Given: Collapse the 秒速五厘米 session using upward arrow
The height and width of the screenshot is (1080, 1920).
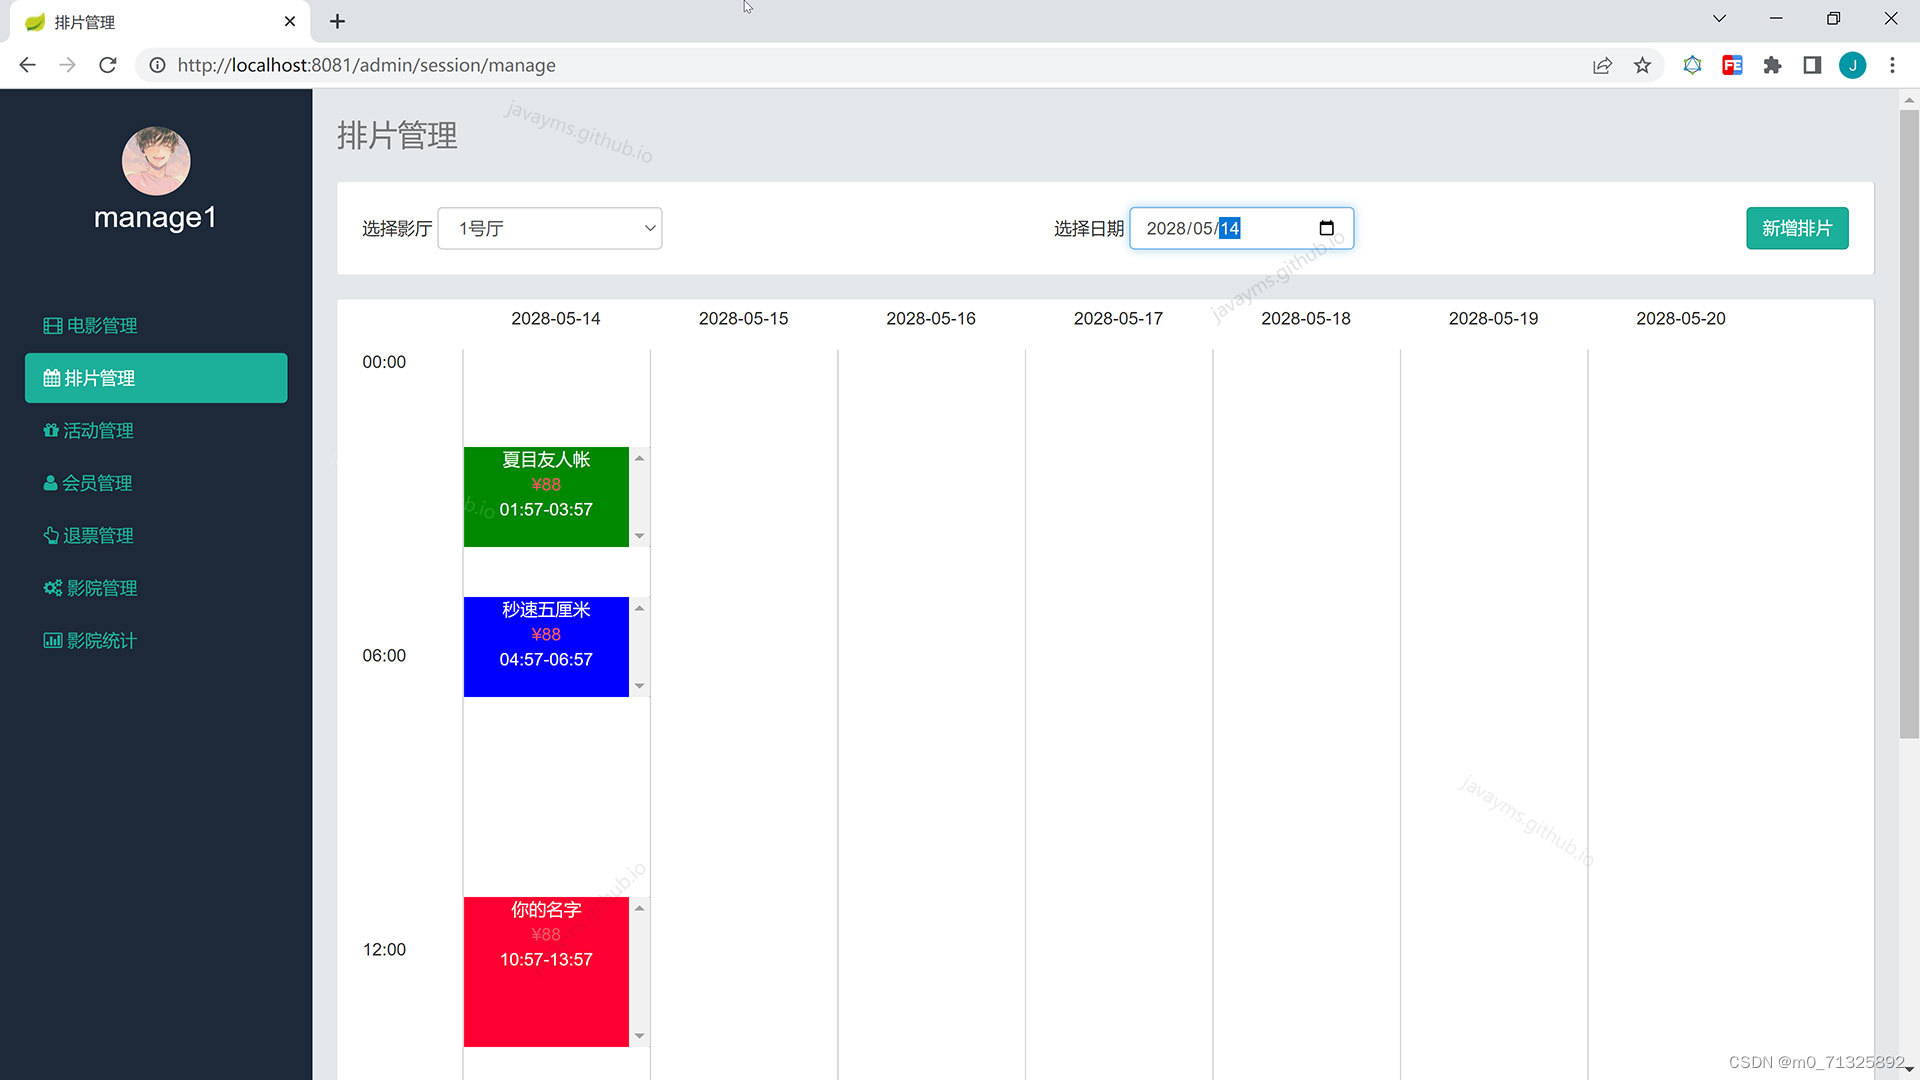Looking at the screenshot, I should point(639,607).
